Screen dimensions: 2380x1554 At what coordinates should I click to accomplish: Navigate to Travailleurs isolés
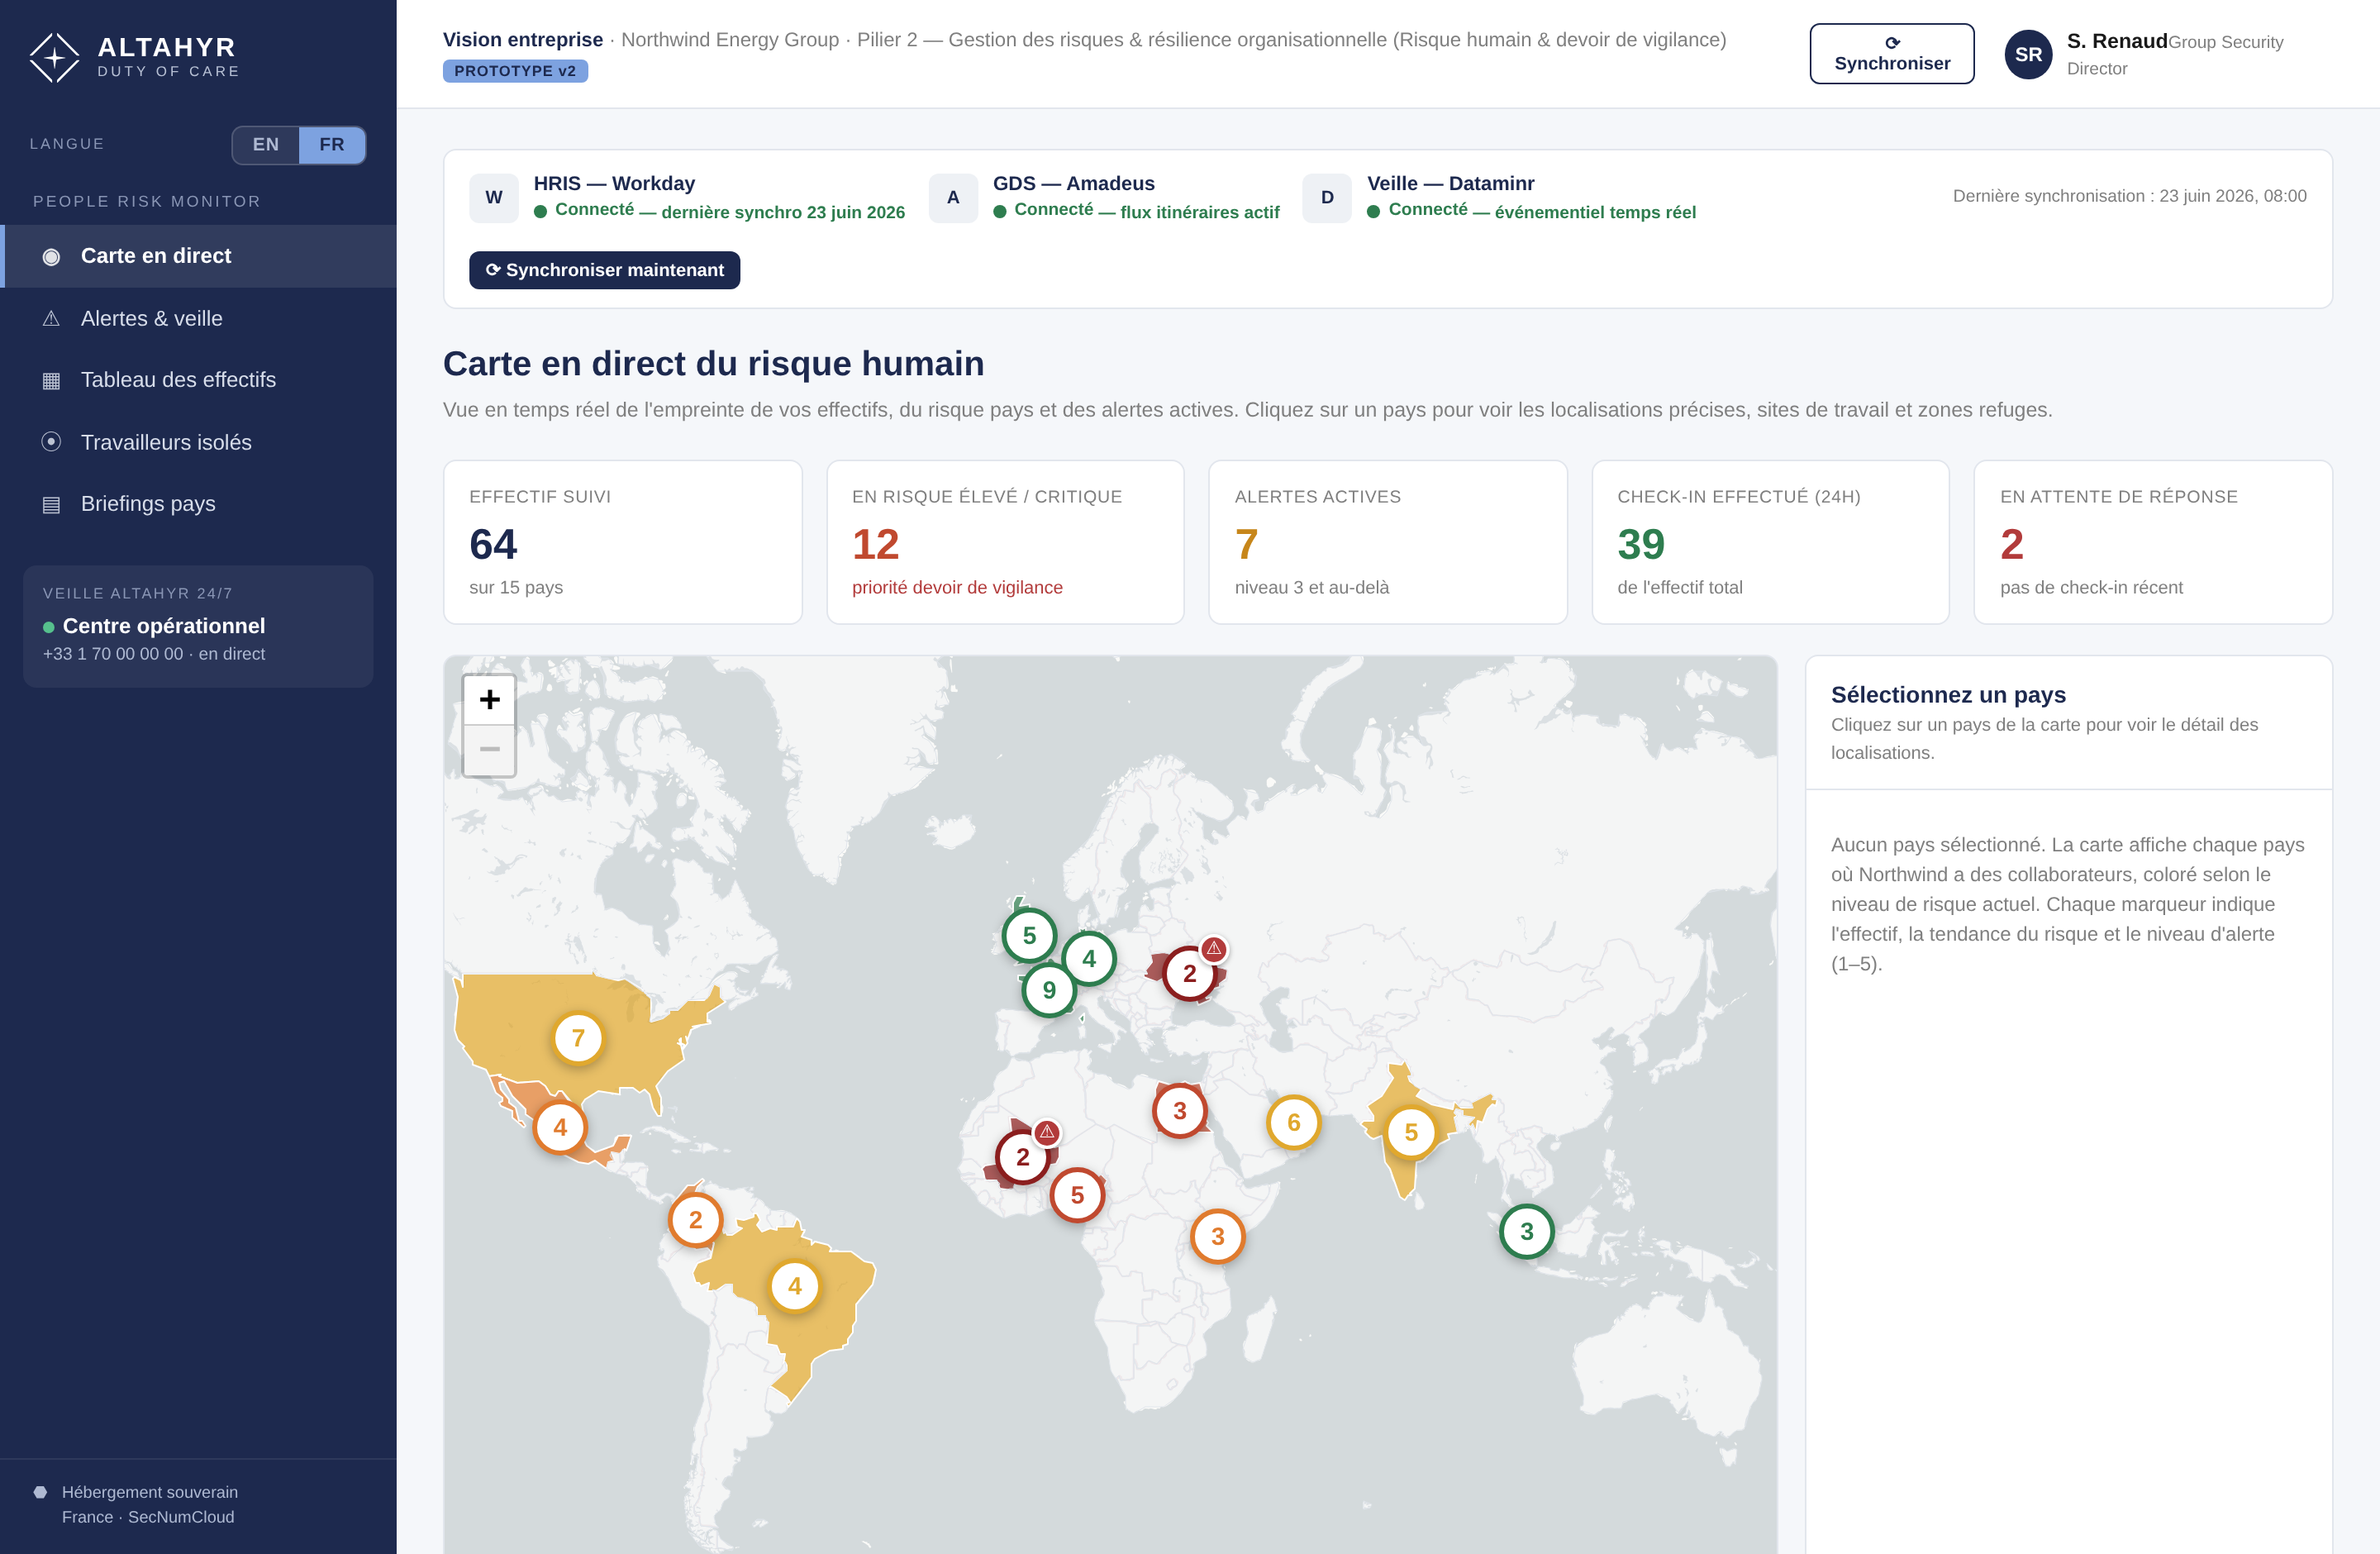pyautogui.click(x=198, y=442)
